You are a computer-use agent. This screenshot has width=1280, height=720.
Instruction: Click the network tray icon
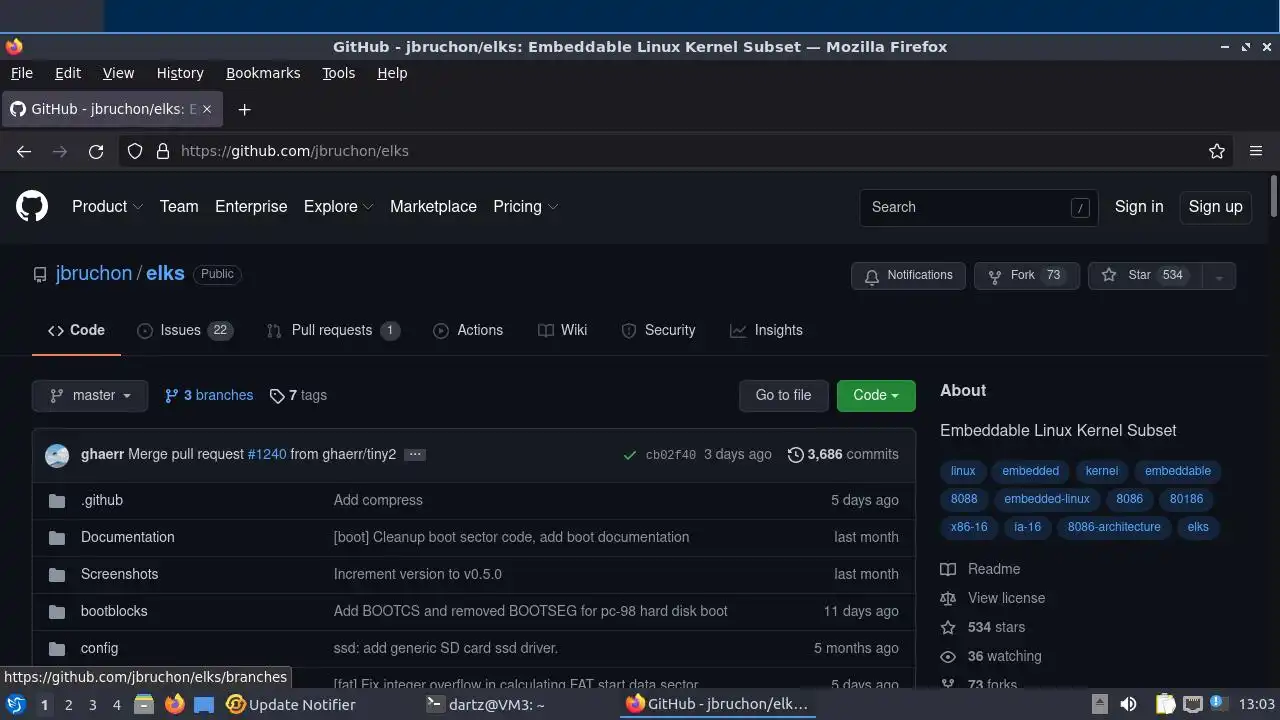tap(1192, 704)
